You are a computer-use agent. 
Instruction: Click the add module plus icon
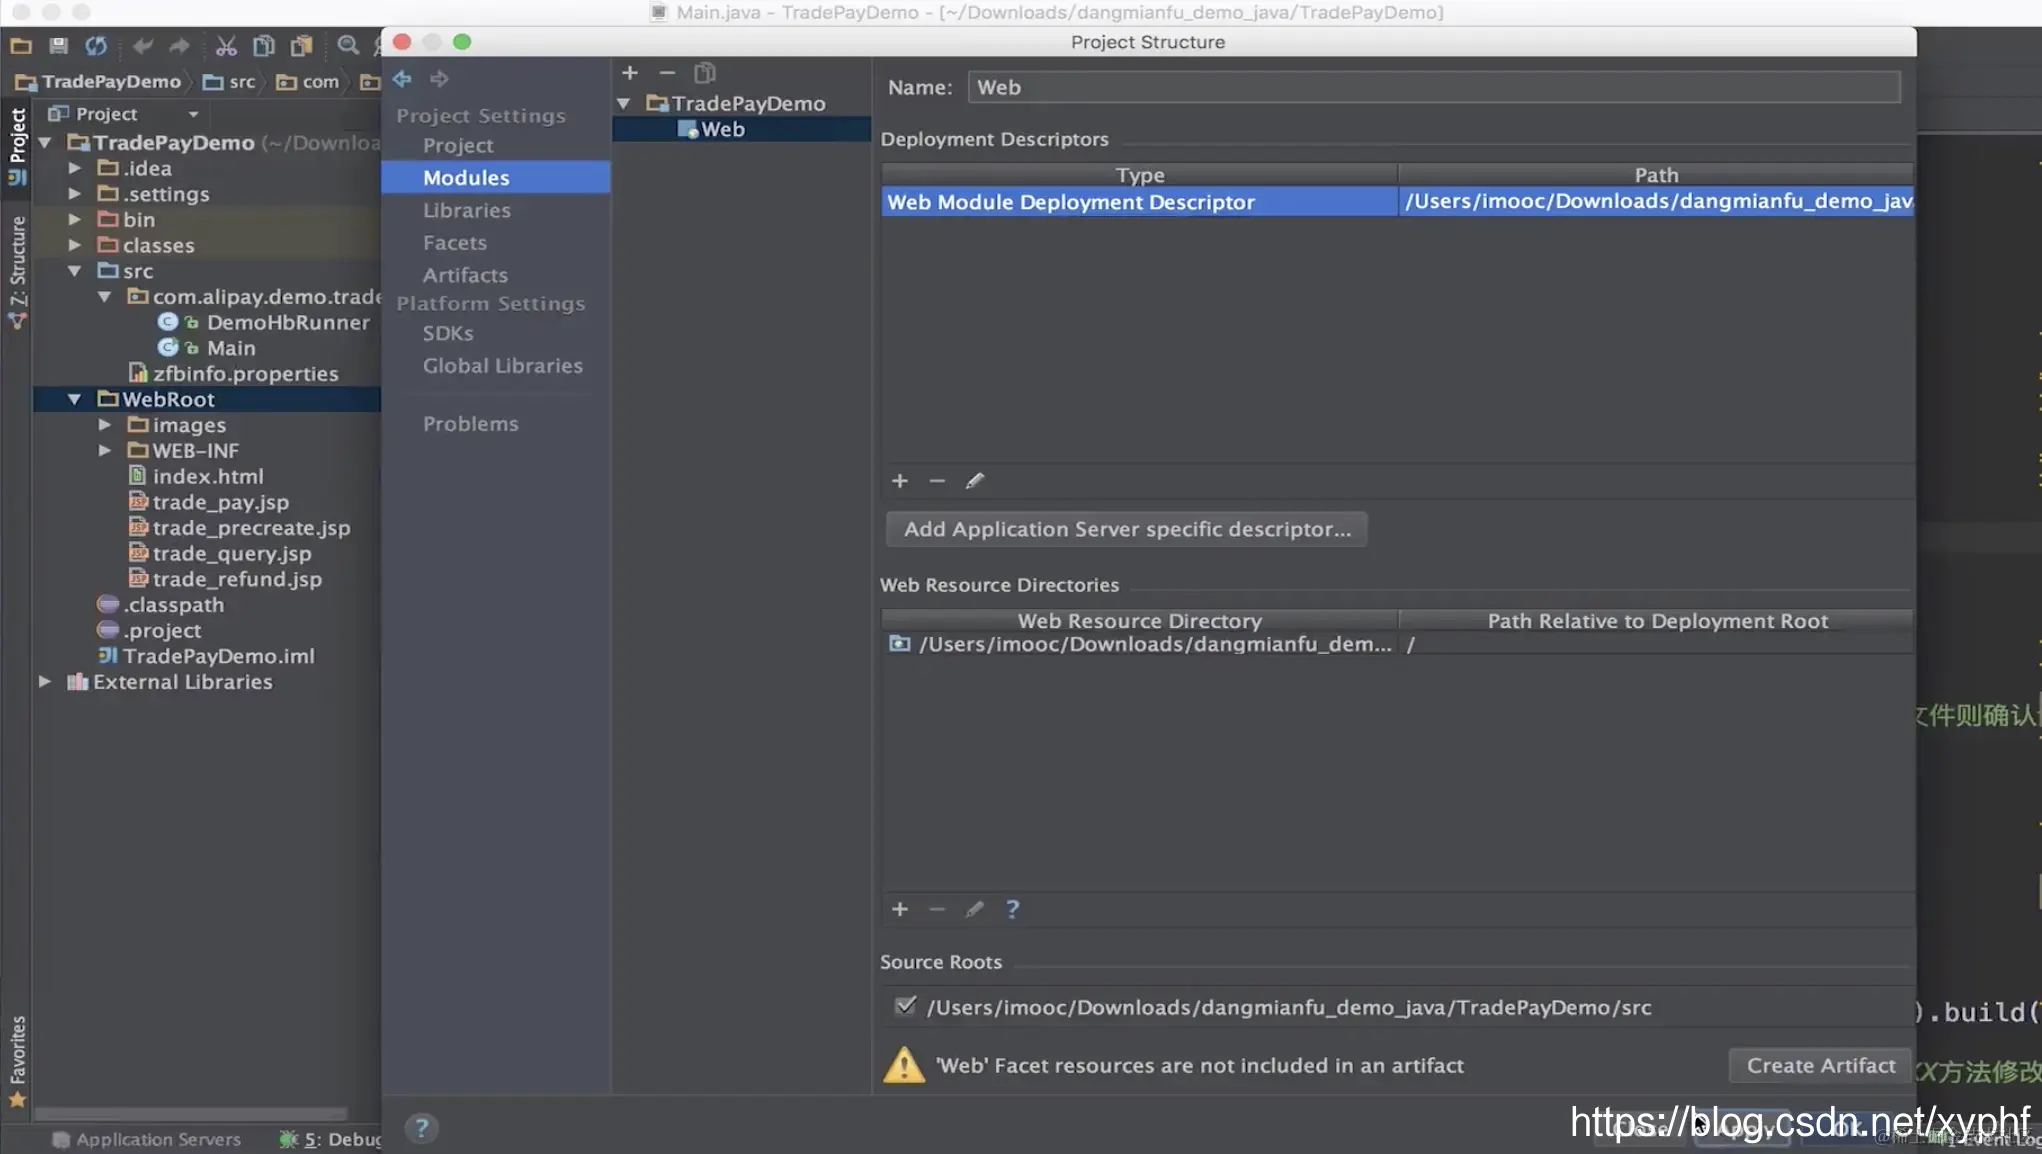click(x=629, y=73)
